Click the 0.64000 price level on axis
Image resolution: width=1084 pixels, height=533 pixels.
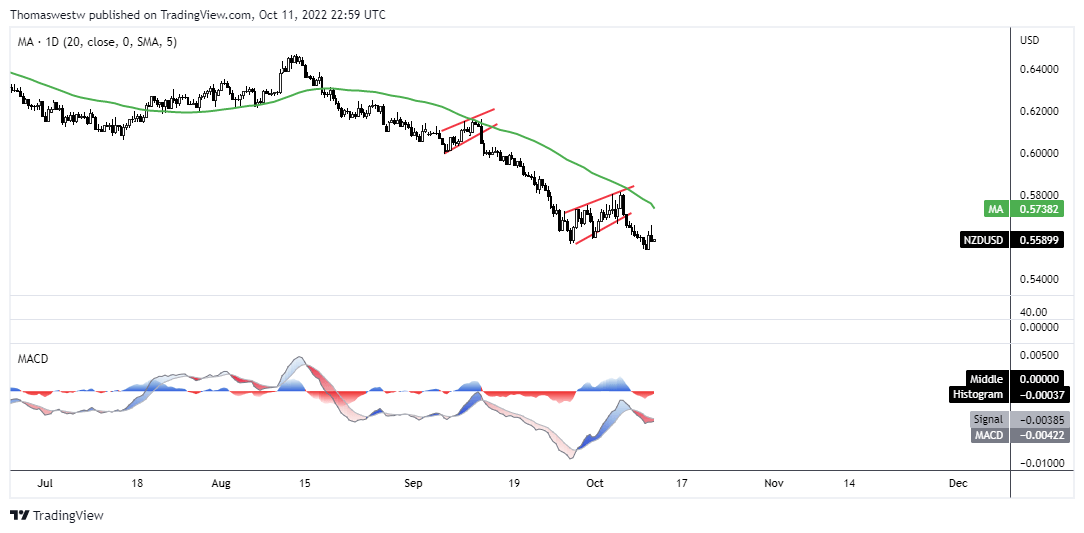(1039, 69)
